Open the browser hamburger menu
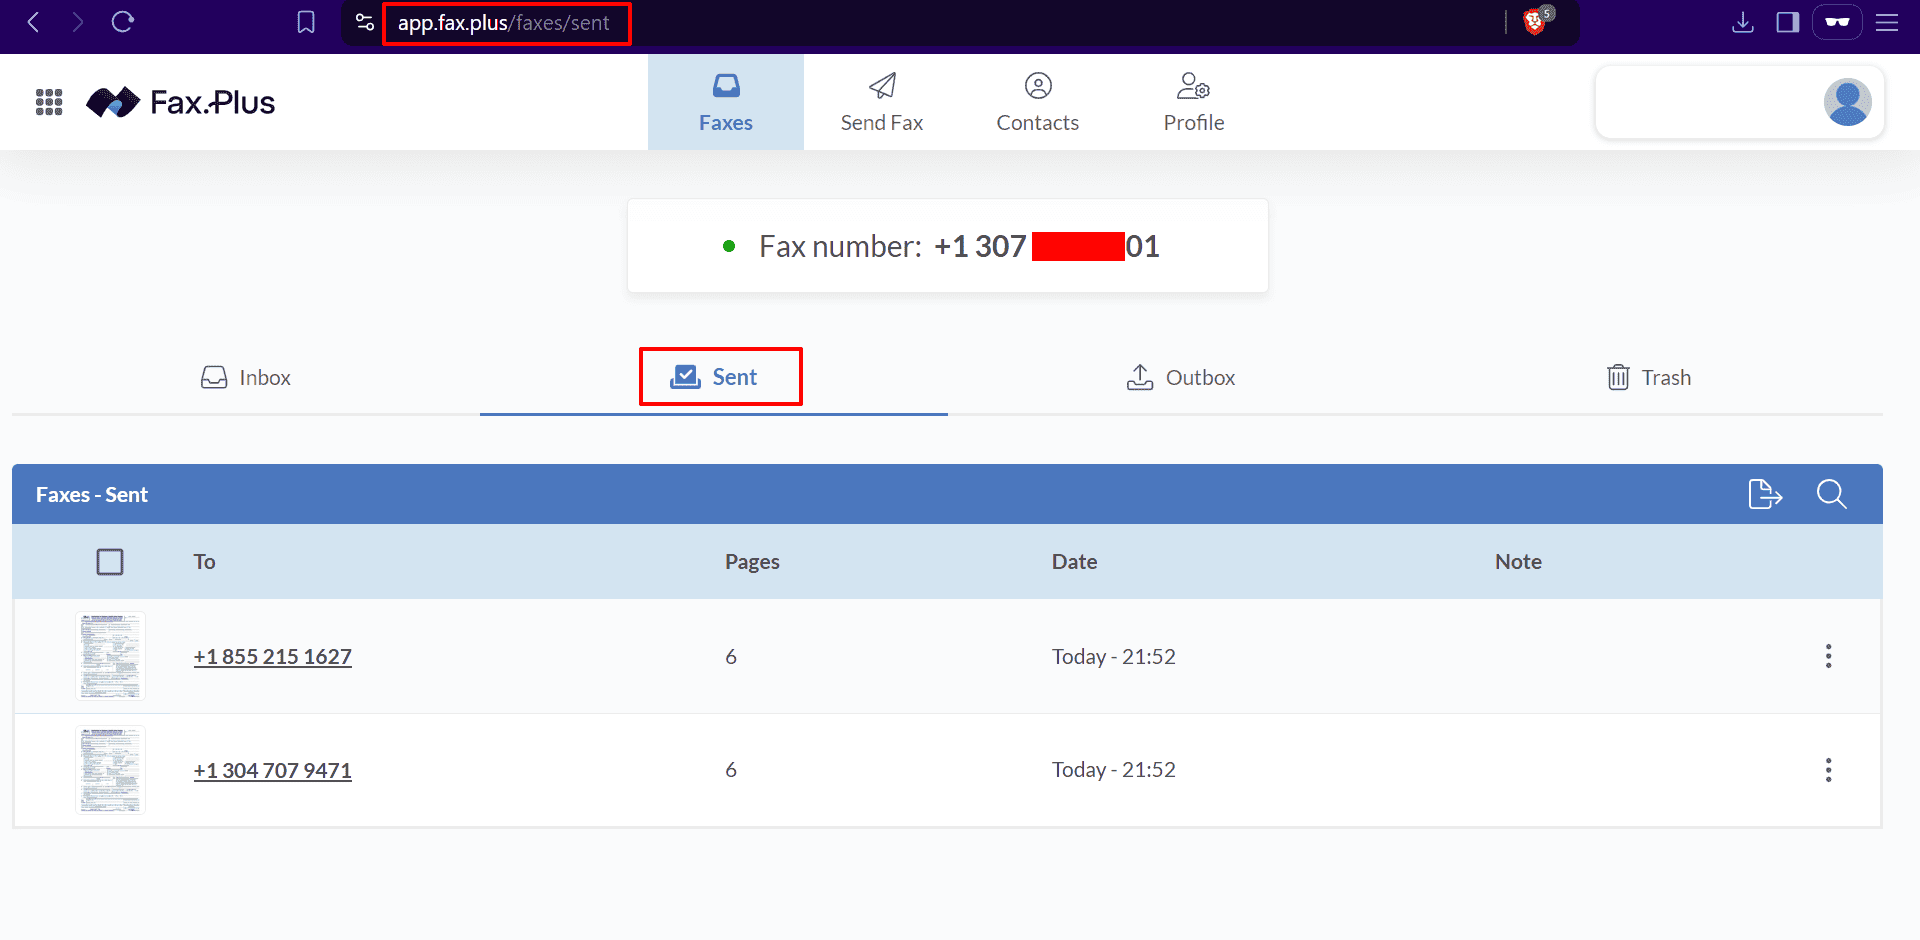The height and width of the screenshot is (940, 1920). coord(1887,22)
